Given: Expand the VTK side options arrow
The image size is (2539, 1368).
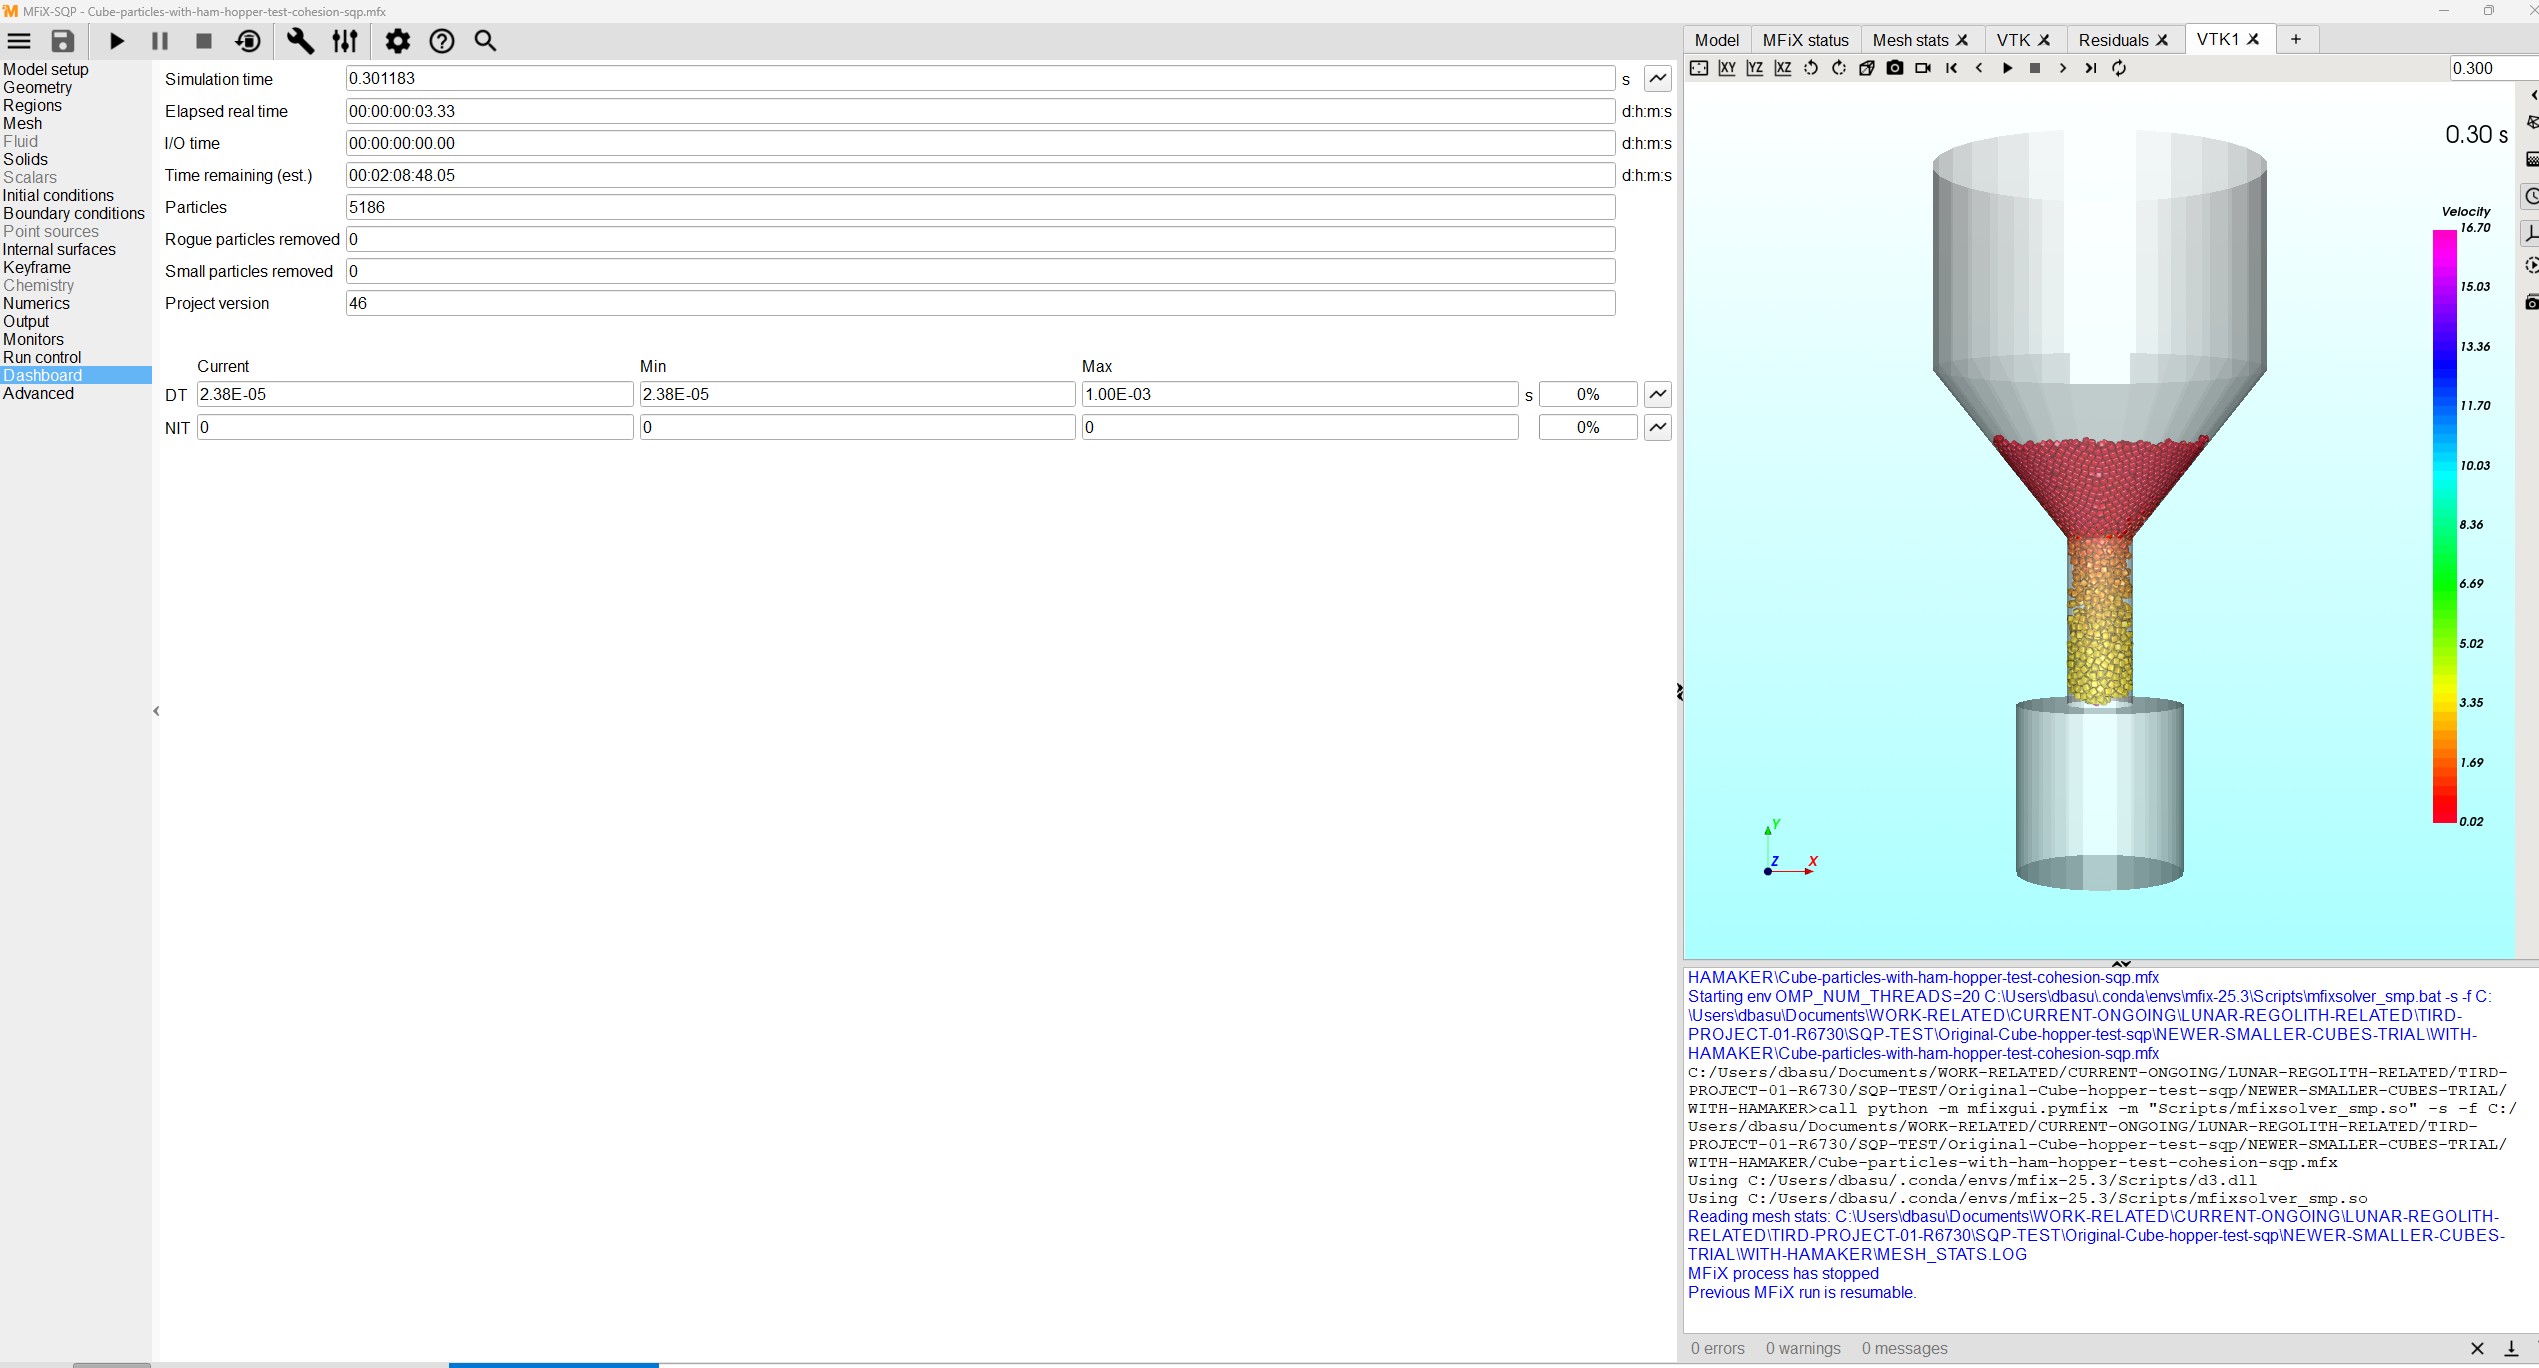Looking at the screenshot, I should click(2532, 95).
